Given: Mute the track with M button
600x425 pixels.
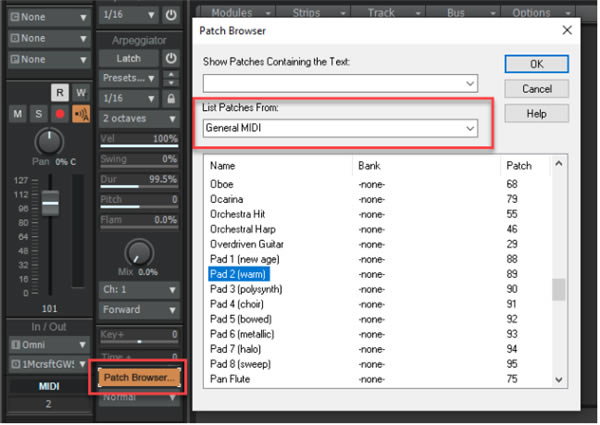Looking at the screenshot, I should tap(17, 114).
